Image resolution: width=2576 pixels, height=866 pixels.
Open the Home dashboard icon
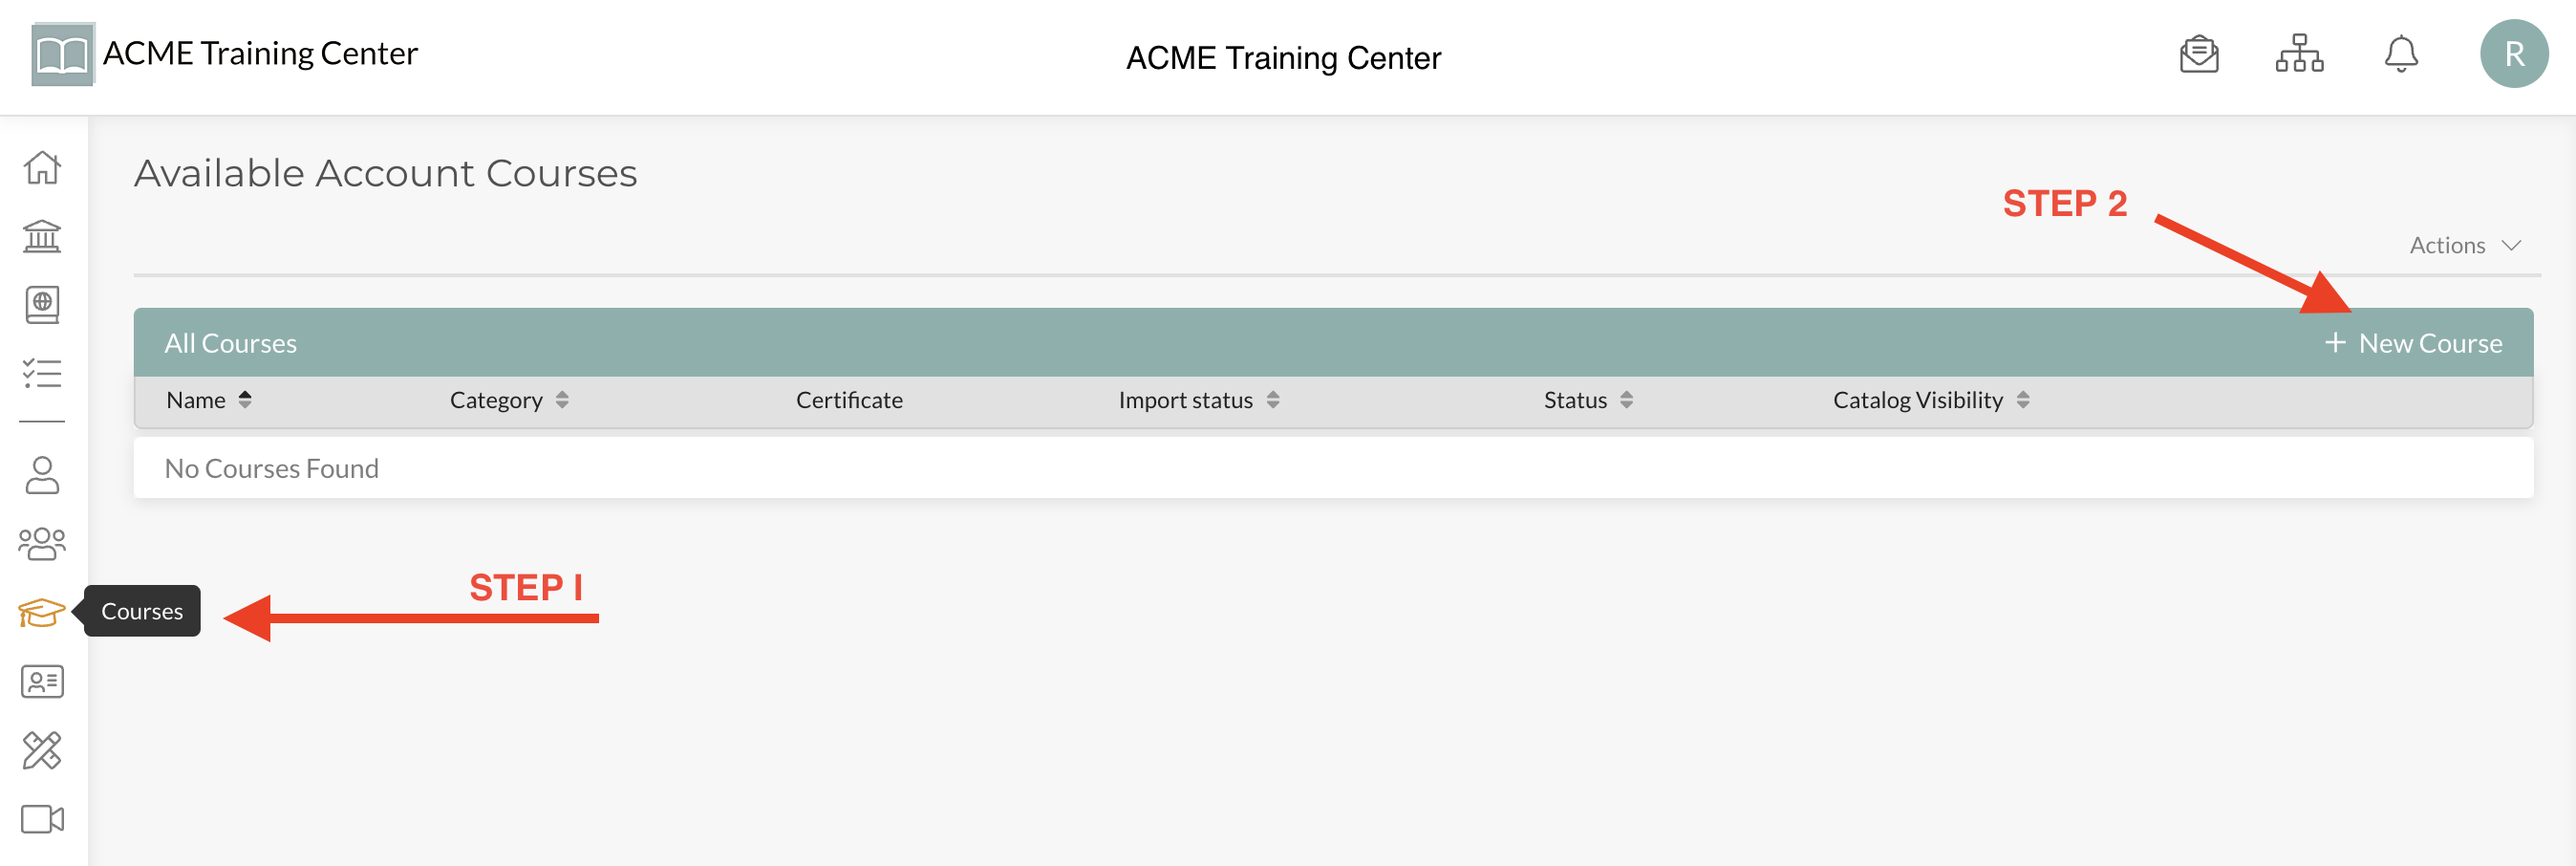coord(42,168)
